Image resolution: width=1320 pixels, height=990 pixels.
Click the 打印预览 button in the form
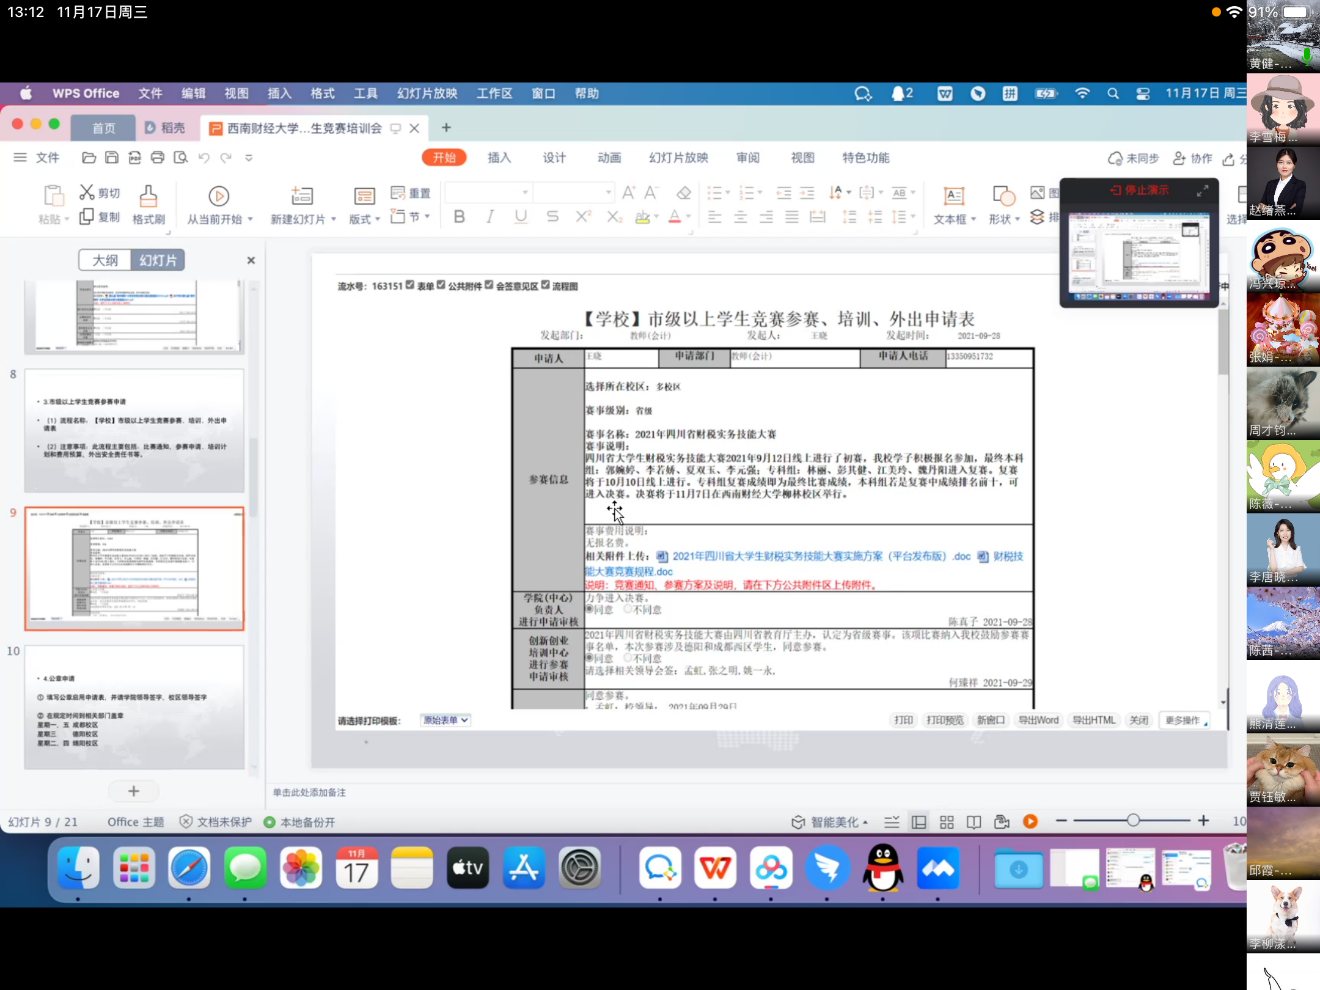pyautogui.click(x=944, y=720)
